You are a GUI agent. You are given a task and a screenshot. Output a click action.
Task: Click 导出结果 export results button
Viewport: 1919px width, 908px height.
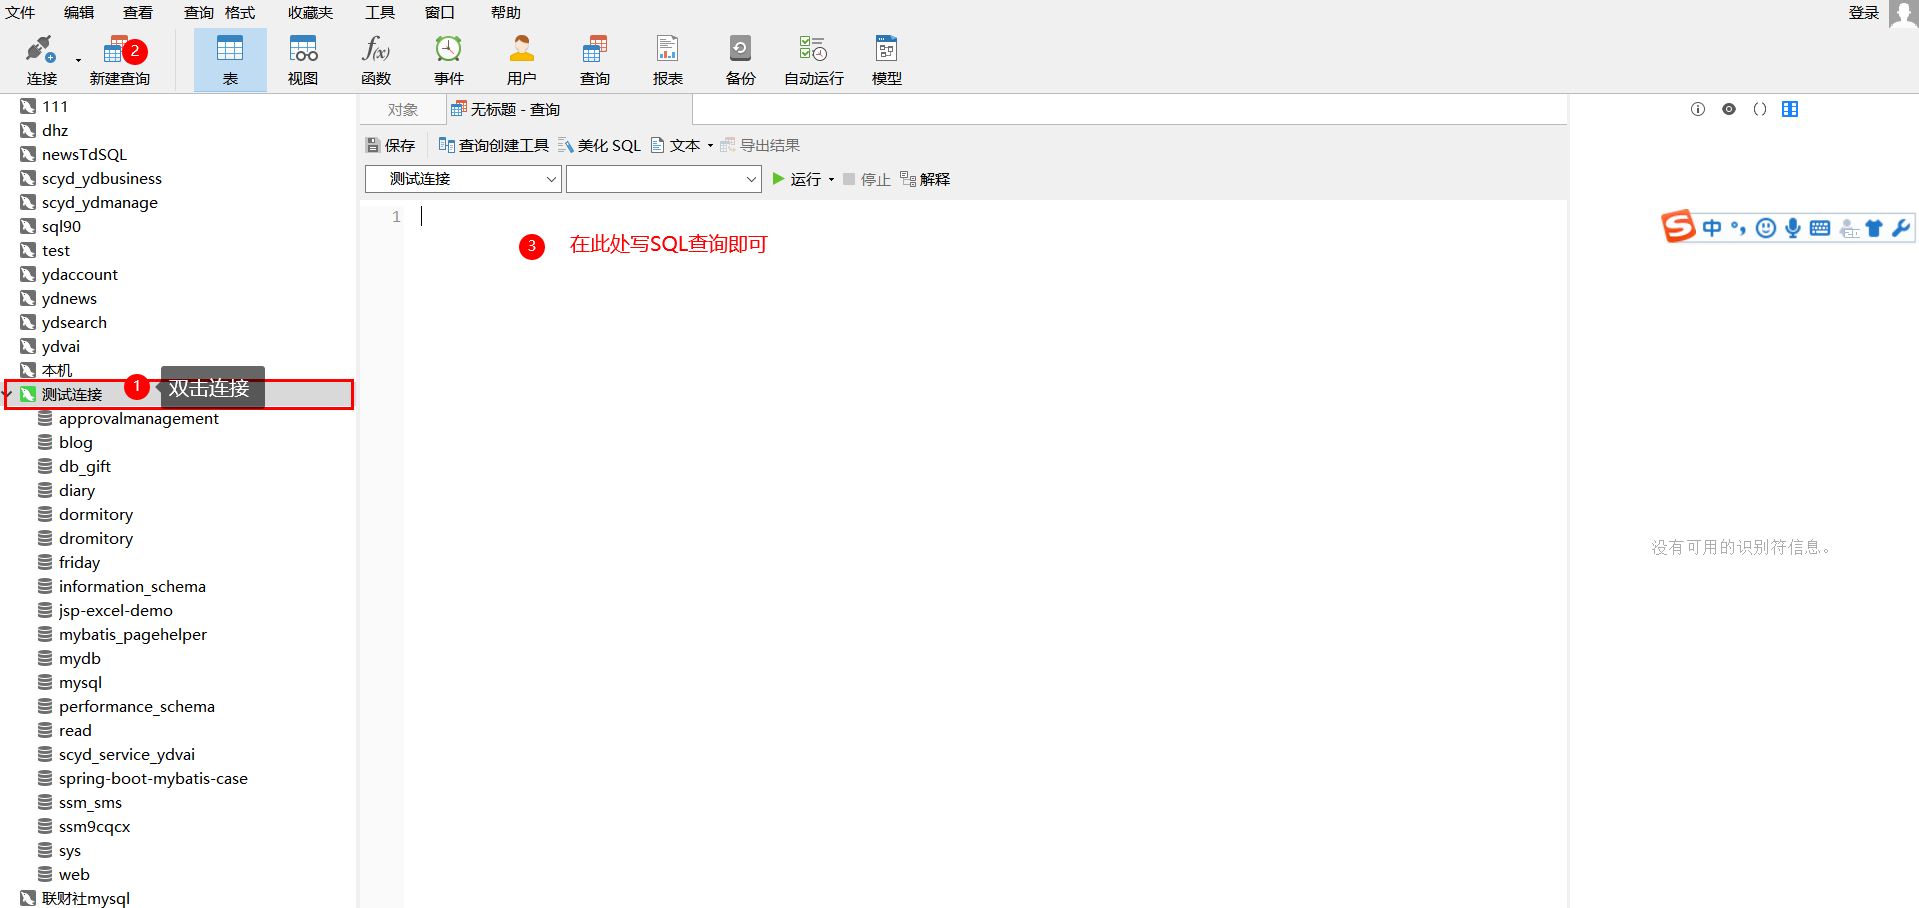click(x=760, y=145)
